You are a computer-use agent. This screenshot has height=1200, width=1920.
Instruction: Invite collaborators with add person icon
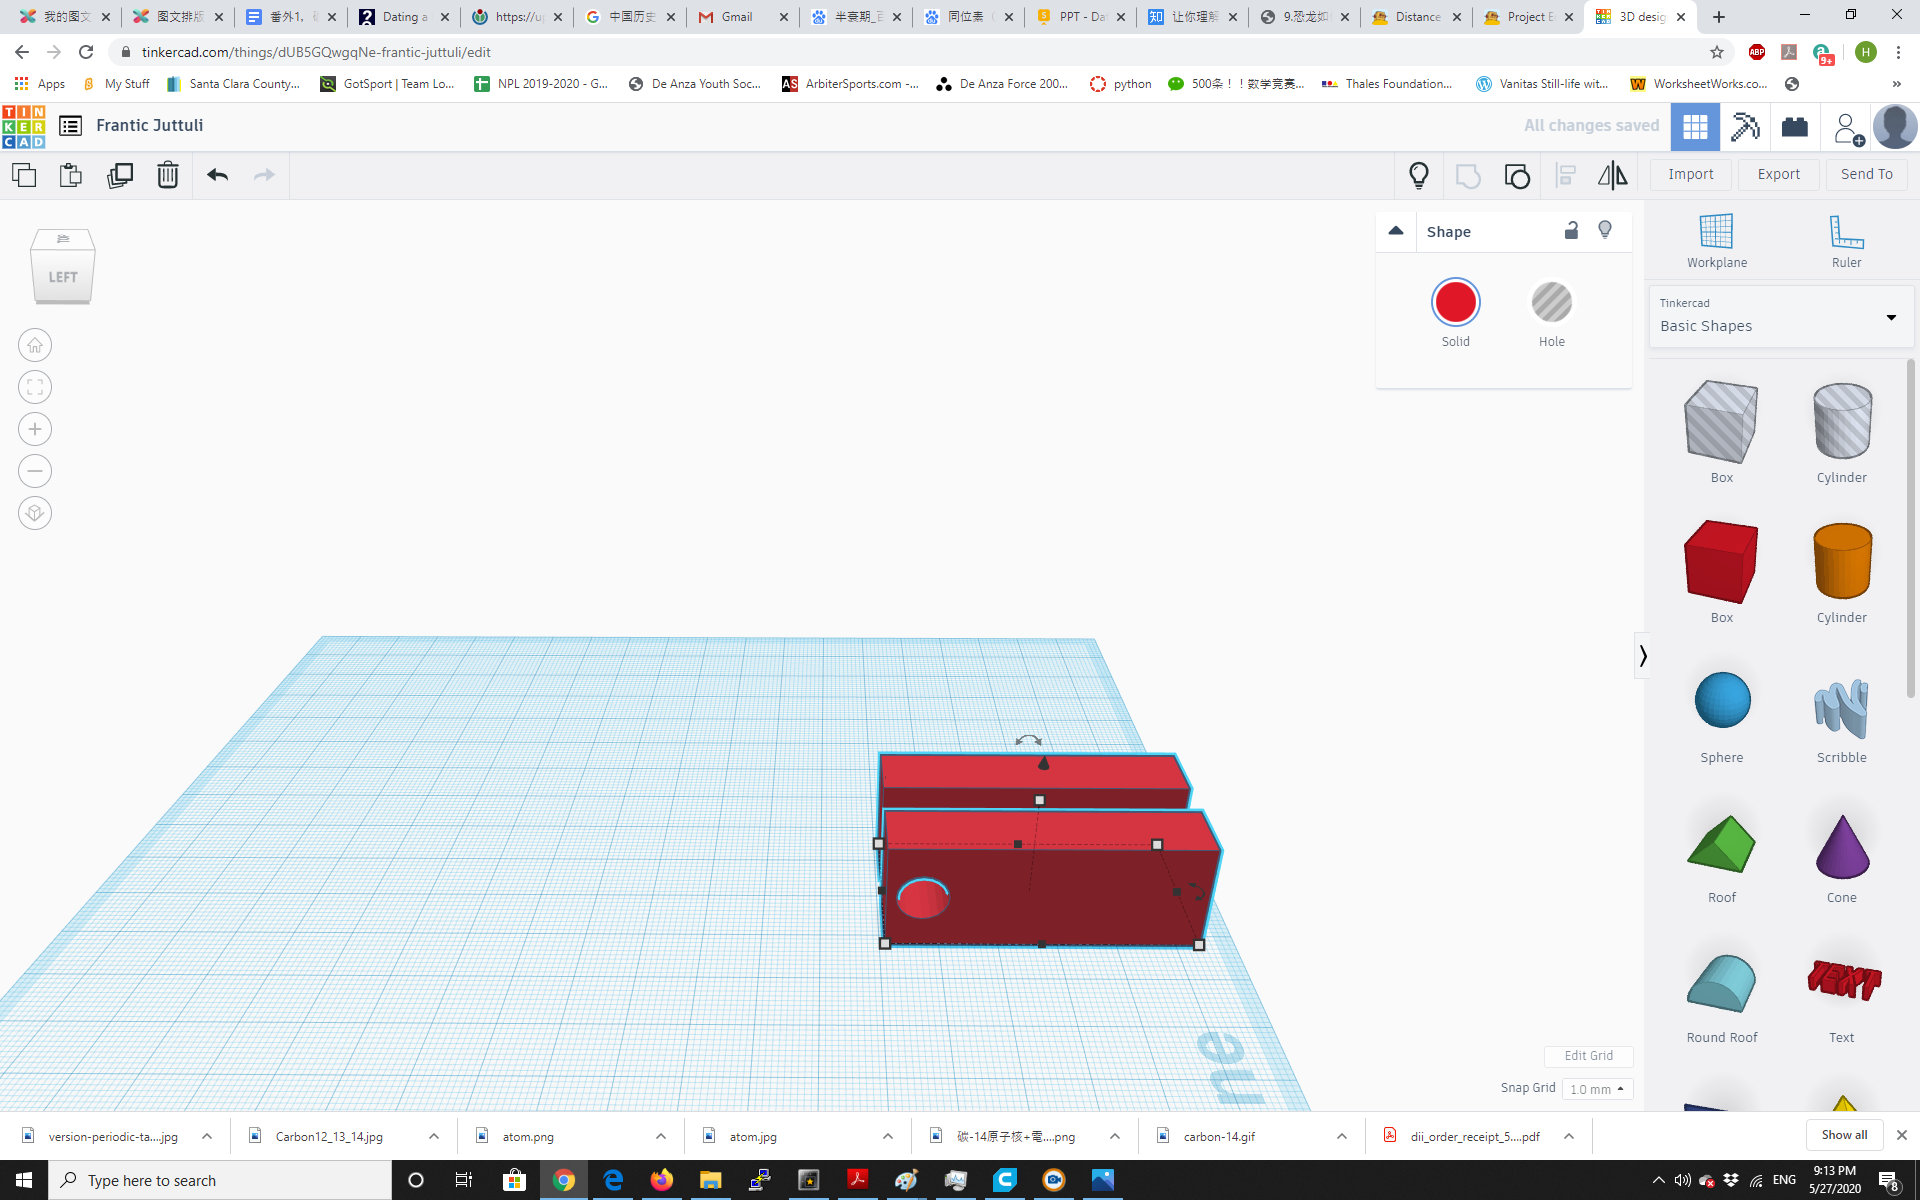point(1847,128)
